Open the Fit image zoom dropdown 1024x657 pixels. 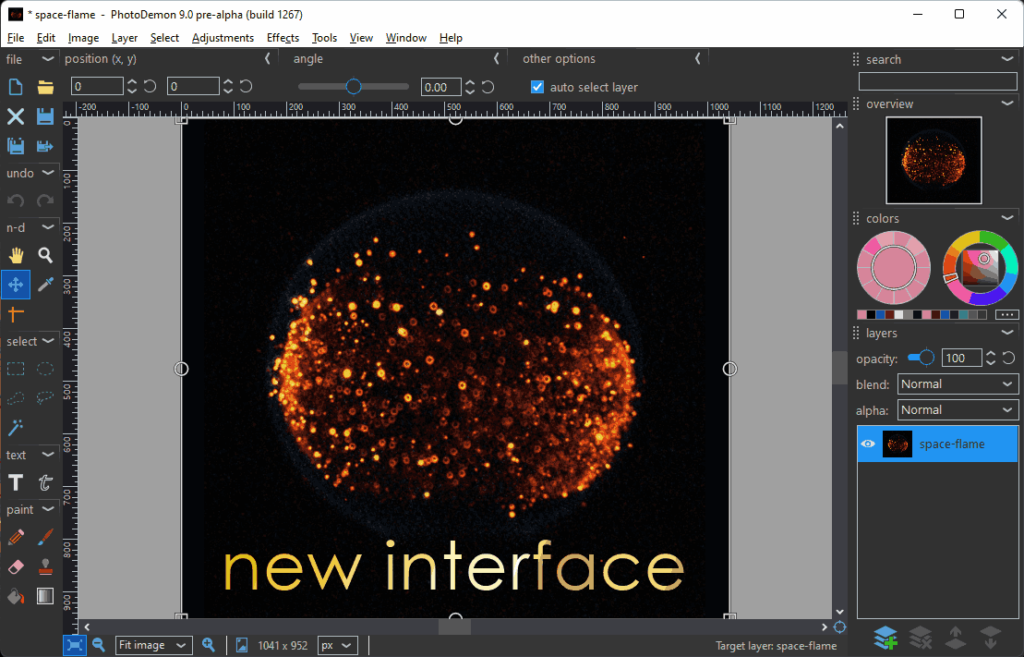tap(153, 645)
